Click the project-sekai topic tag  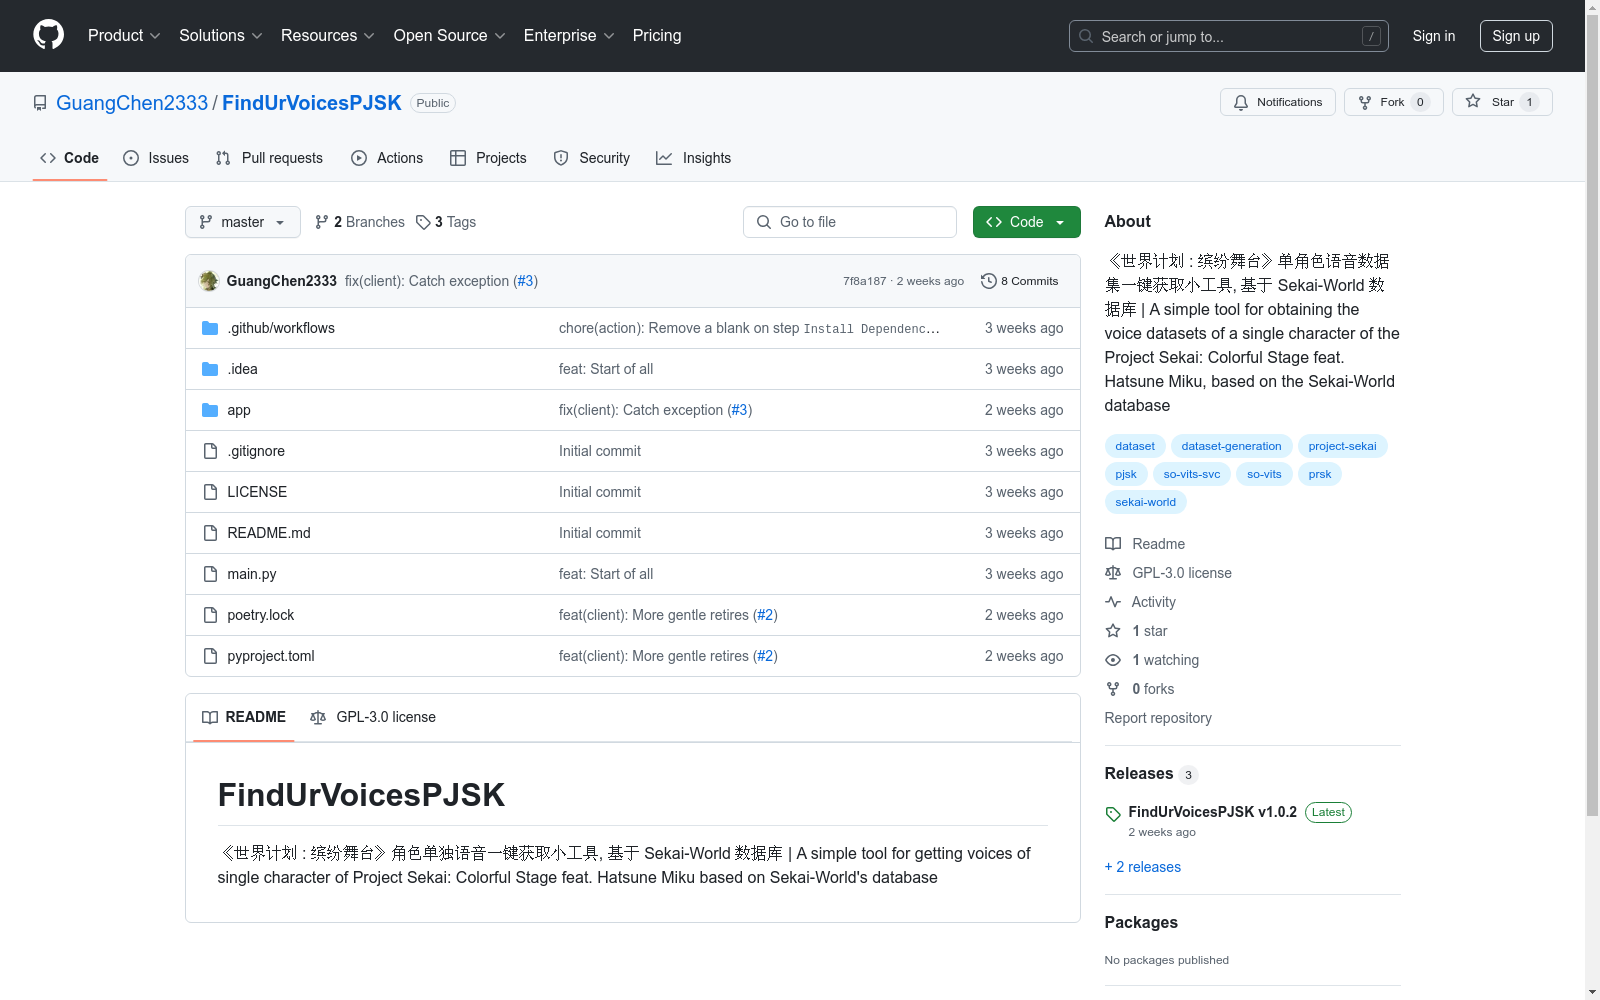1342,446
